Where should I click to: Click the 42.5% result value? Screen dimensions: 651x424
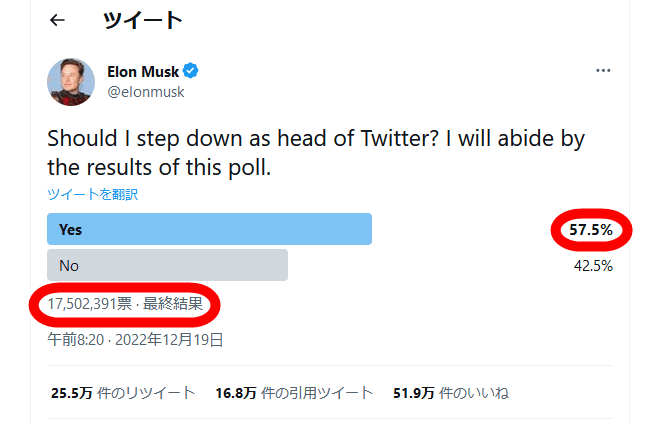tap(593, 266)
